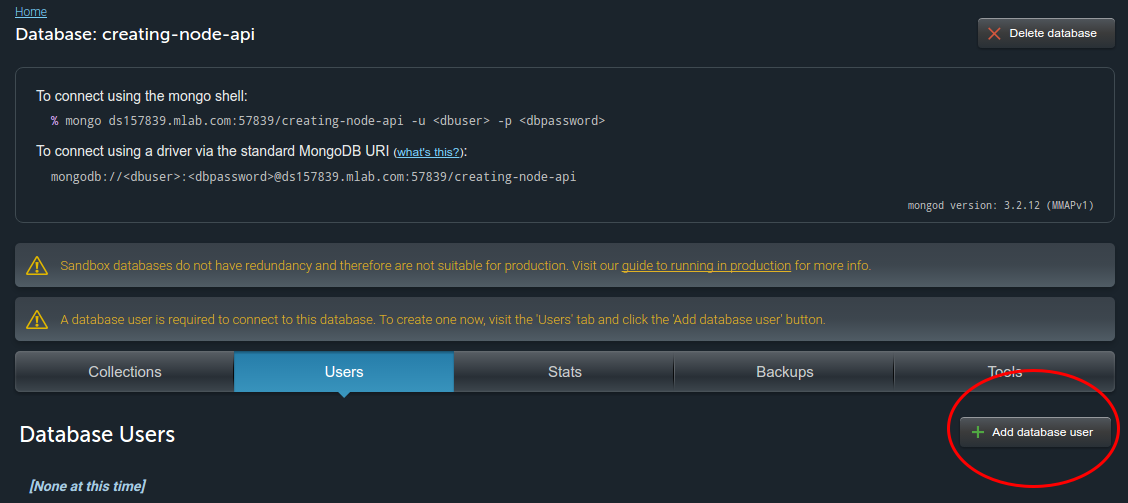Click the Add database user button
Screen dimensions: 1128x503
1035,432
